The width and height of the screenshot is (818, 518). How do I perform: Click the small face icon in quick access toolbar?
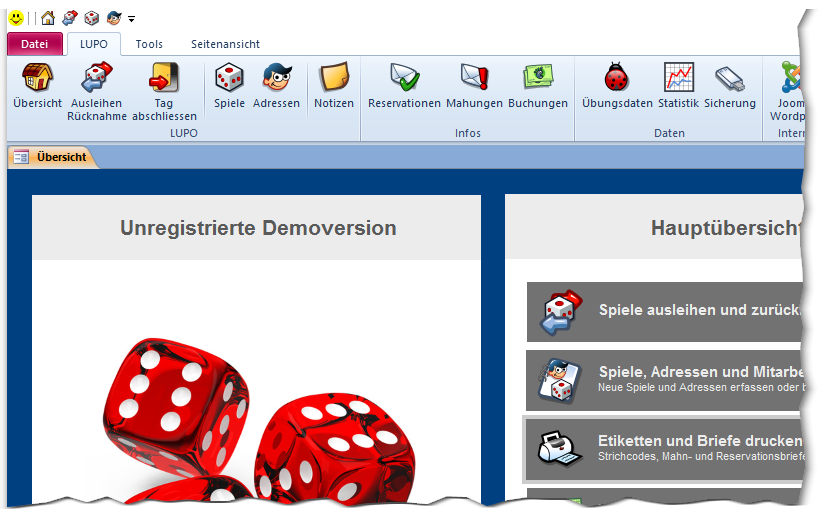[114, 18]
